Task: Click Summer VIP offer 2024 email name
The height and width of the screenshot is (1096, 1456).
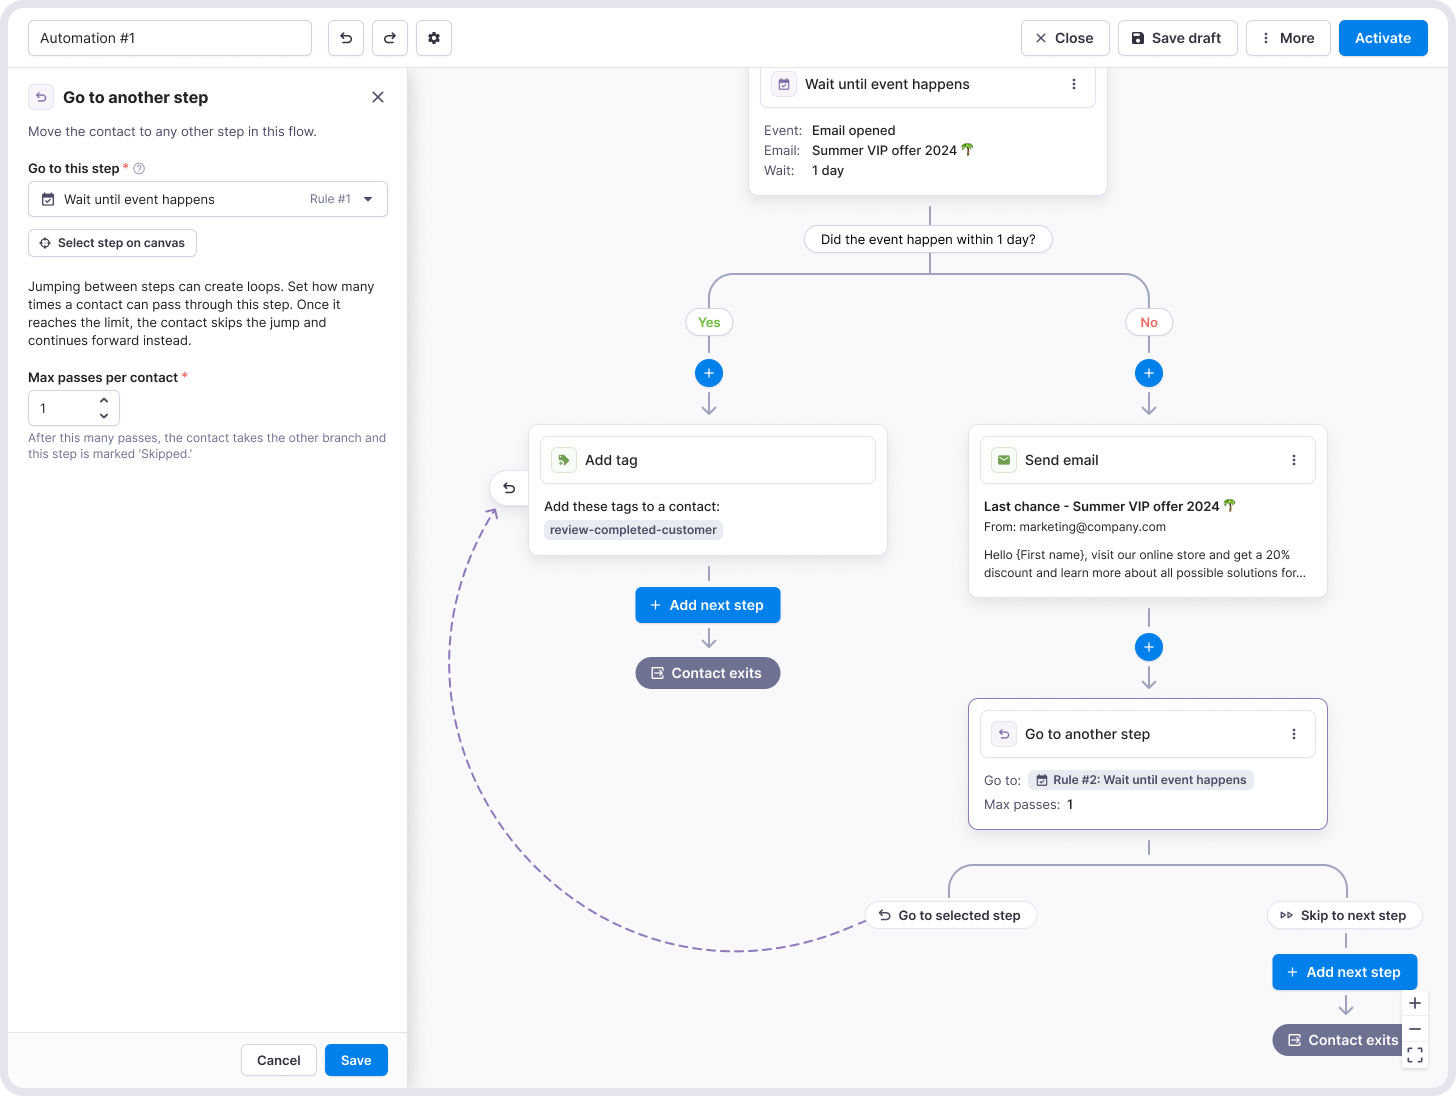Action: (x=893, y=150)
